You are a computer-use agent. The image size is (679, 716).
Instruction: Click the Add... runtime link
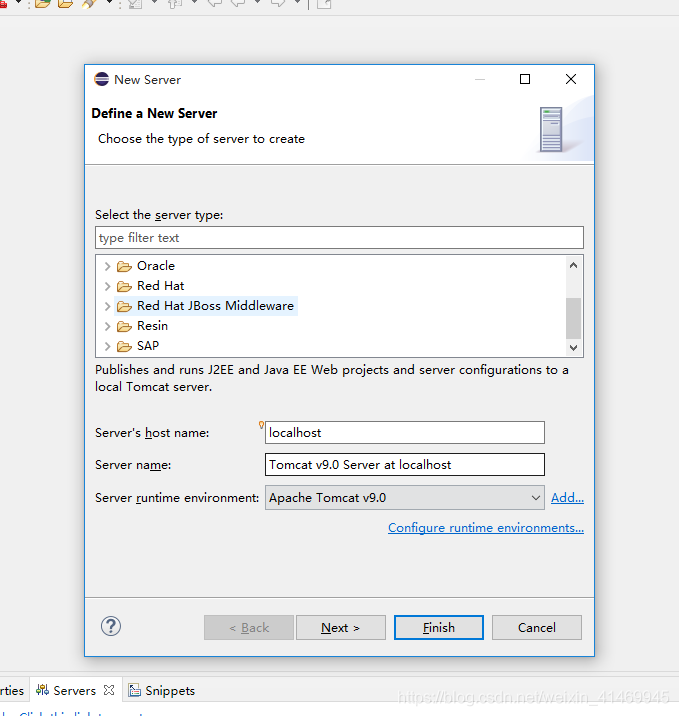click(x=567, y=498)
